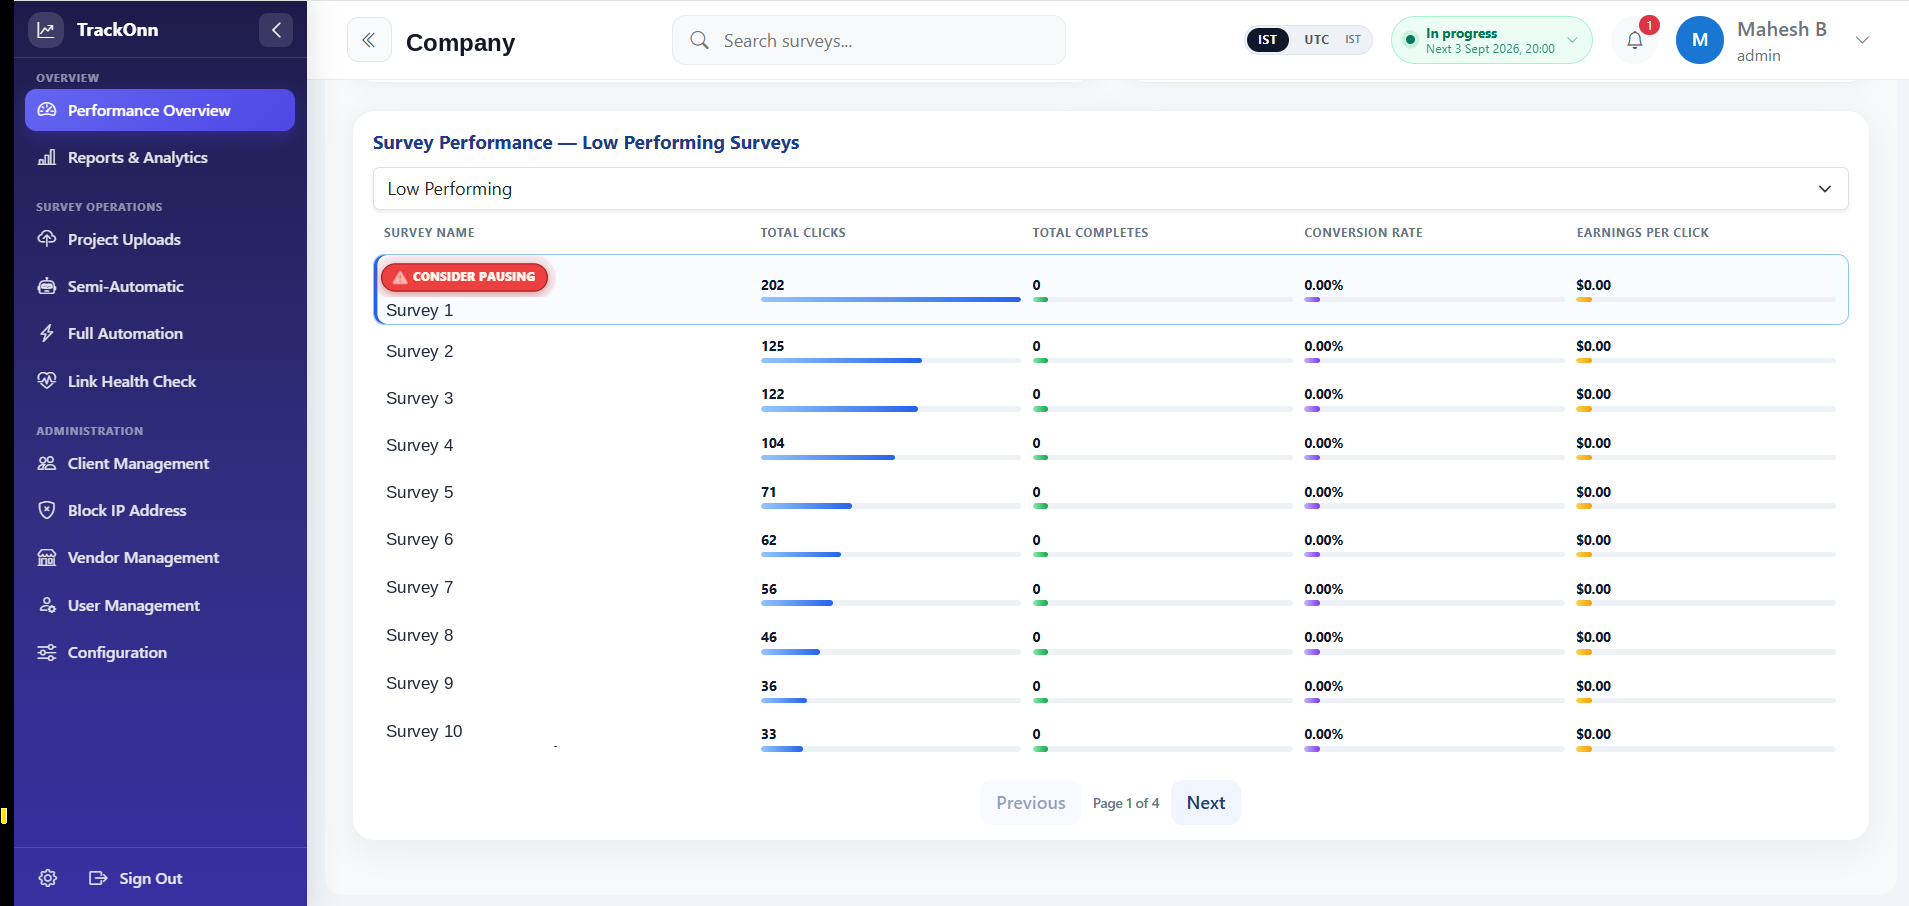Switch the timezone toggle to IST
The image size is (1909, 906).
coord(1267,40)
